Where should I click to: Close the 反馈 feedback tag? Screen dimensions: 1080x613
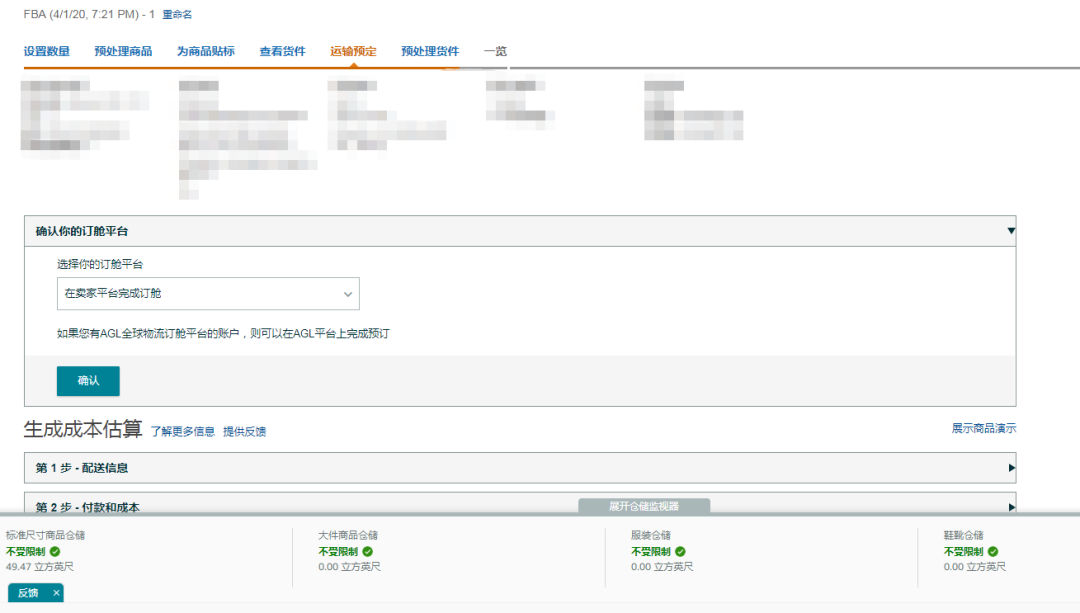56,592
